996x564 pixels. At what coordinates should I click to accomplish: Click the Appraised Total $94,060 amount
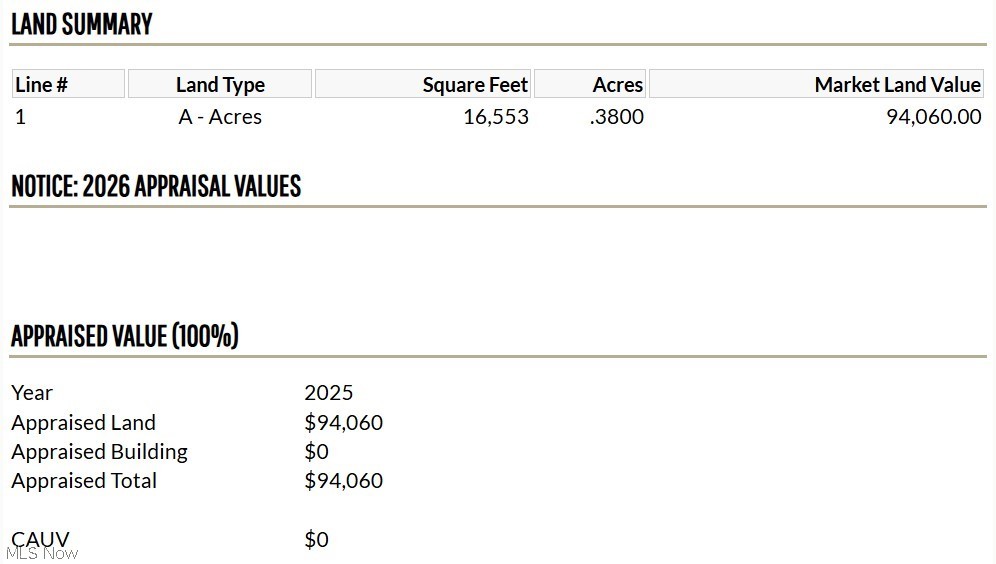pos(343,481)
